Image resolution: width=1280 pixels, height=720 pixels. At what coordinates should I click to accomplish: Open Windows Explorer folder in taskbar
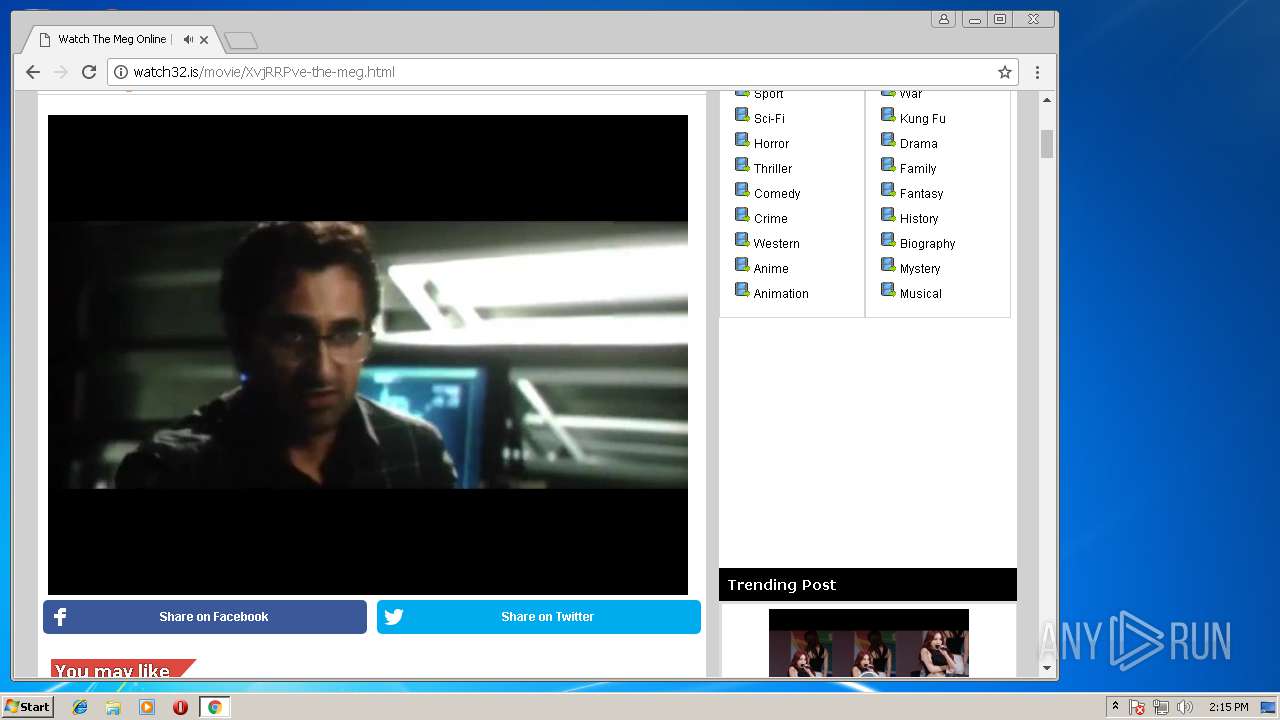point(113,707)
